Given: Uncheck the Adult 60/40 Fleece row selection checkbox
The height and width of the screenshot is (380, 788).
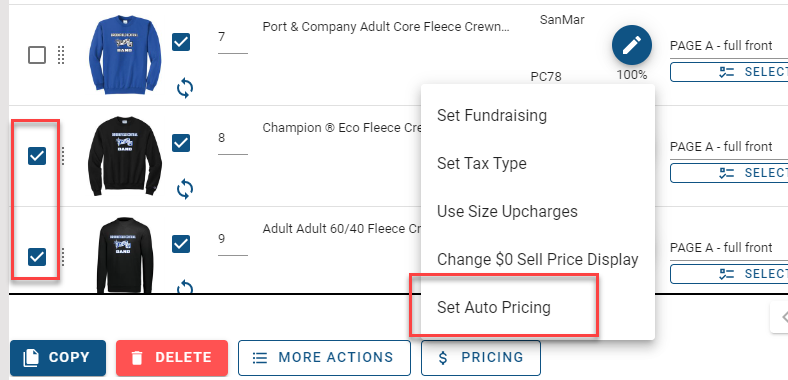Looking at the screenshot, I should pyautogui.click(x=37, y=257).
